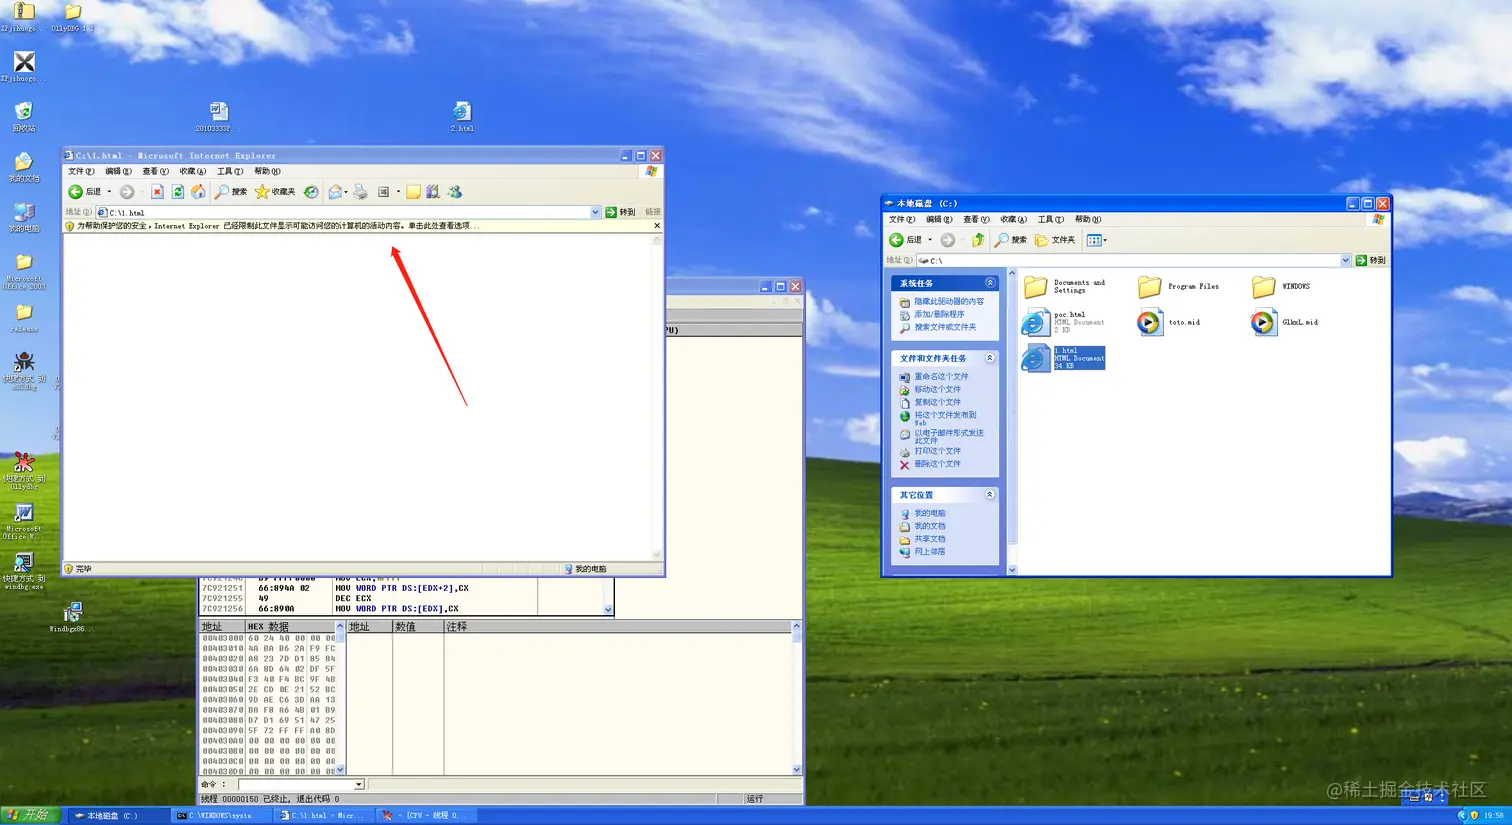Open 帮助 menu in Internet Explorer
This screenshot has height=825, width=1512.
pos(267,171)
